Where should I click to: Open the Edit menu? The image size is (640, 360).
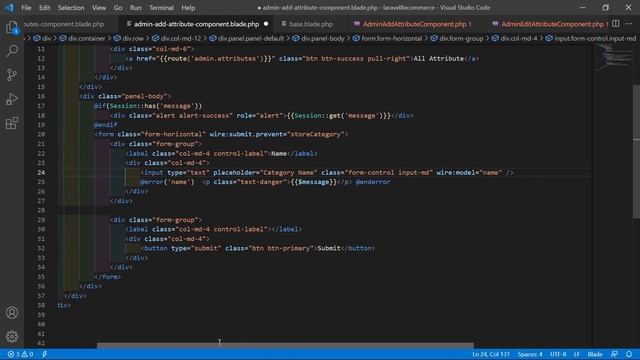(x=44, y=8)
